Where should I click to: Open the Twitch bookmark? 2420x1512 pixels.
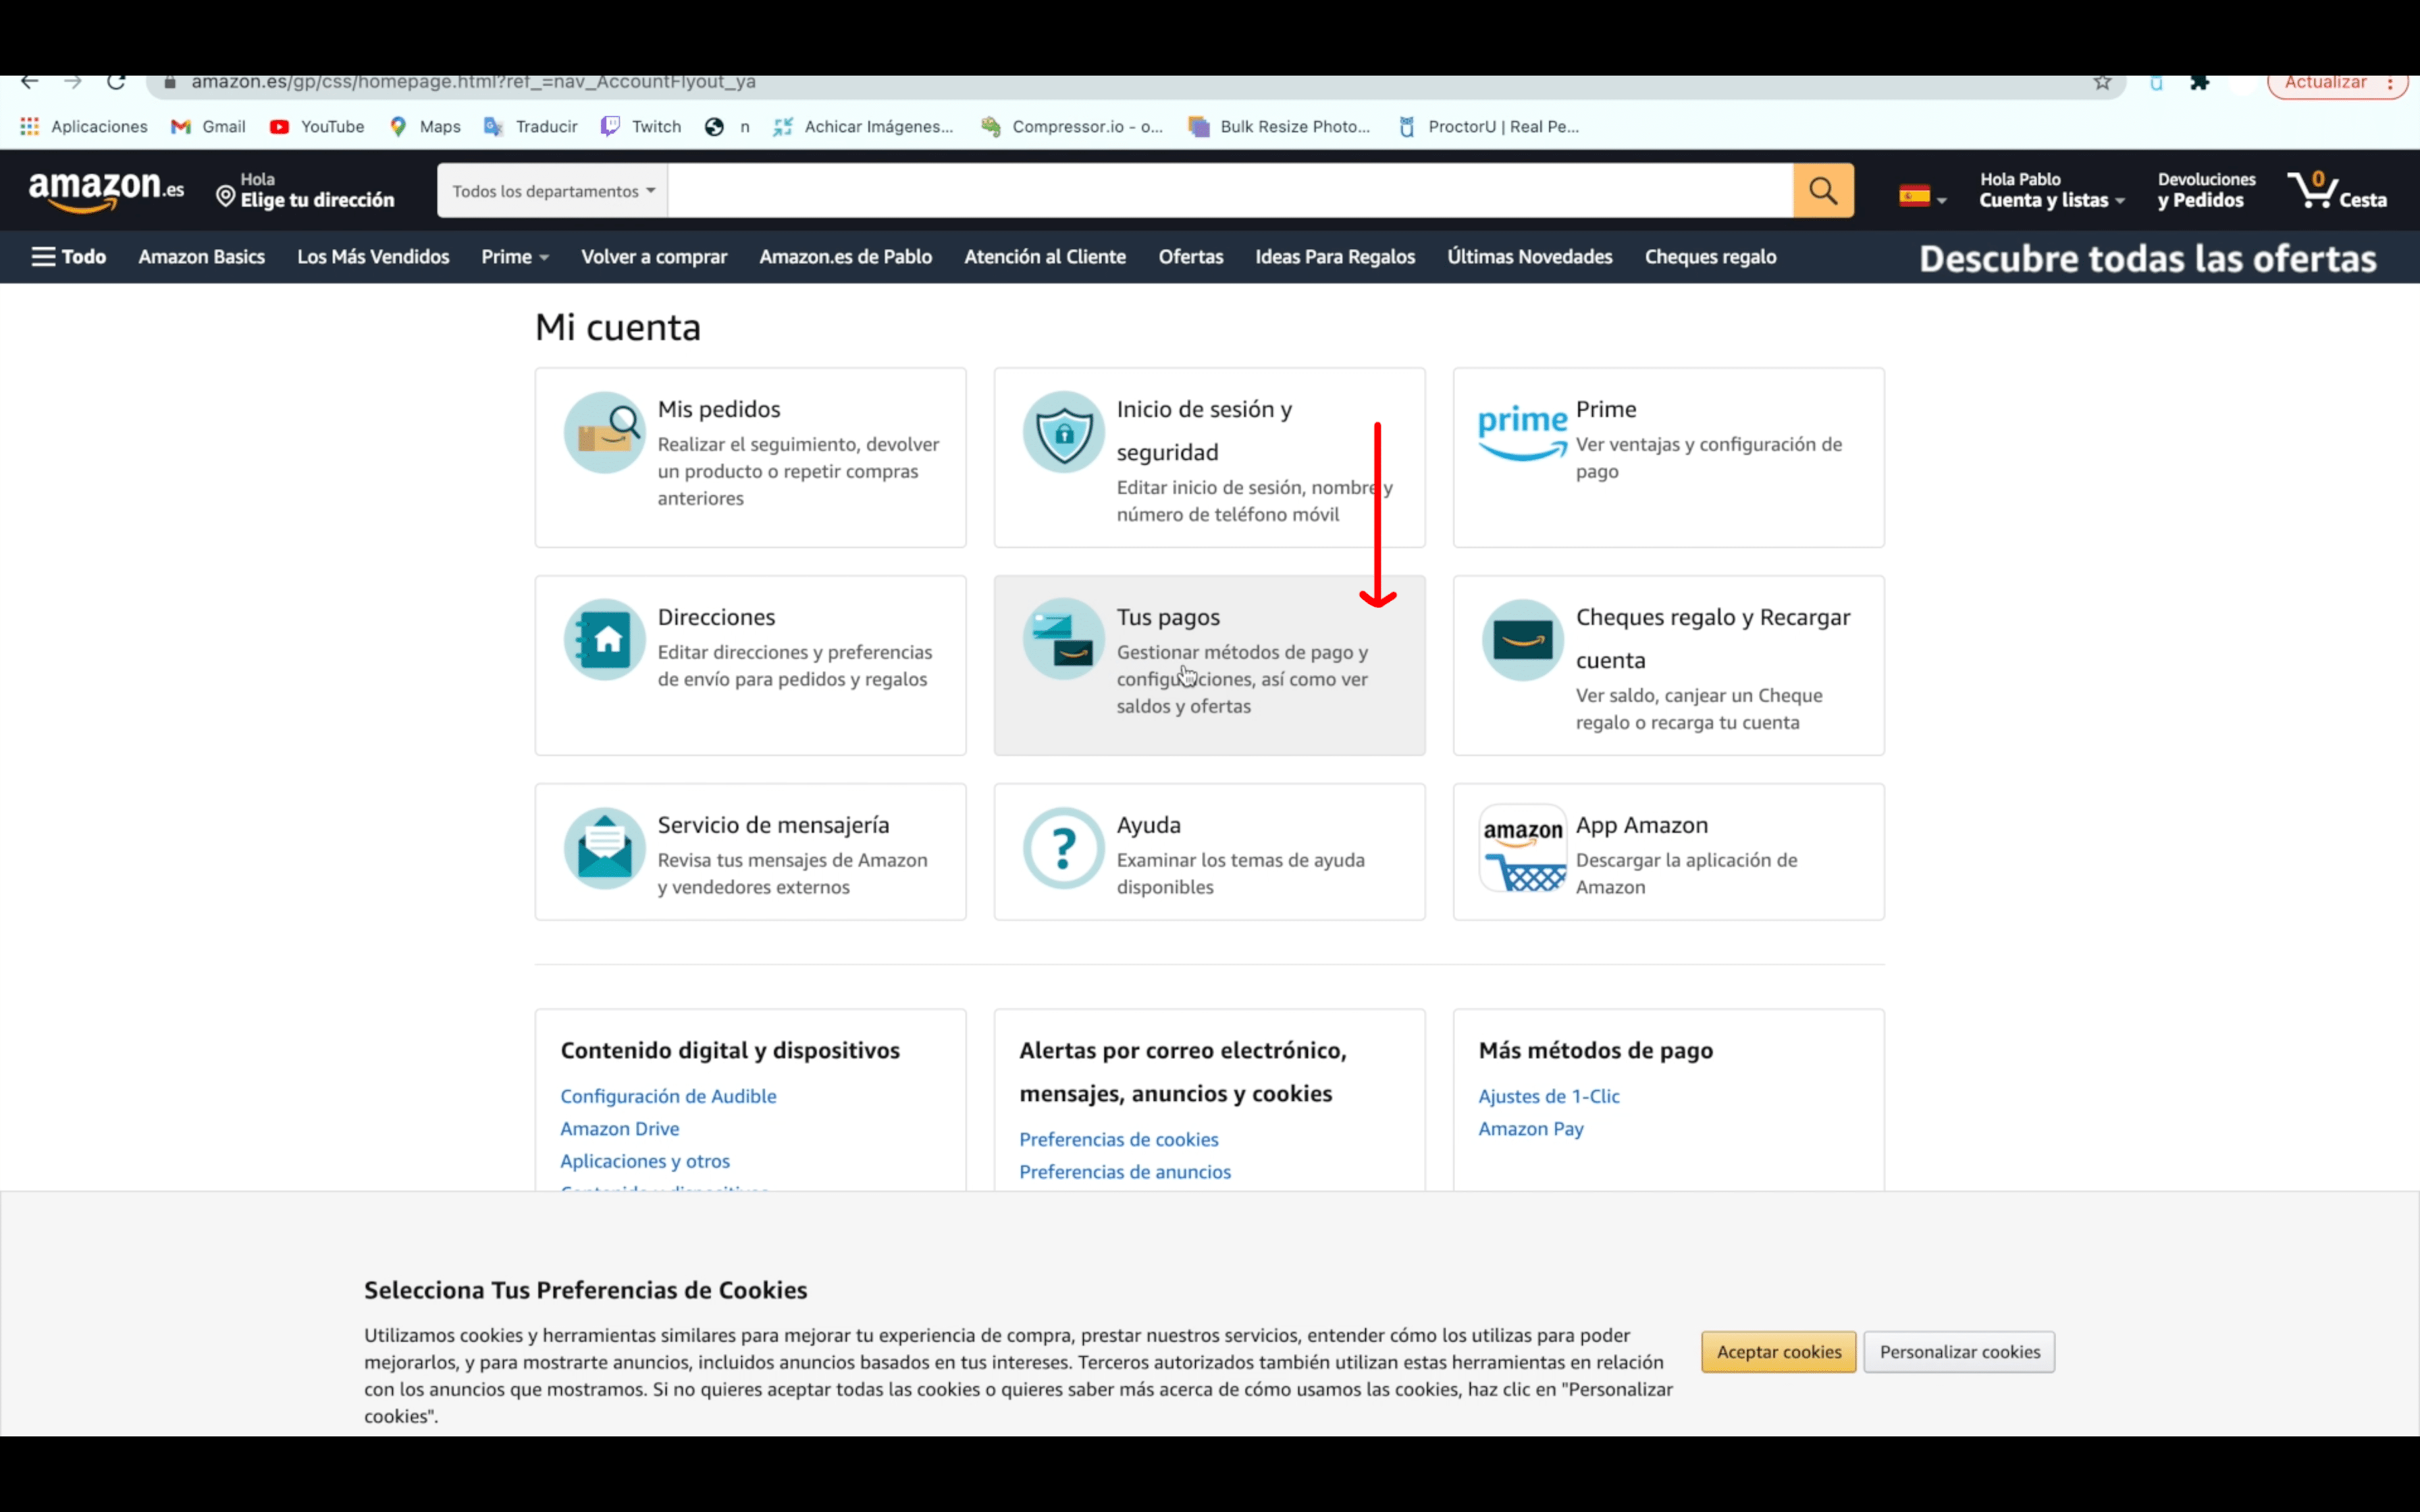pyautogui.click(x=641, y=127)
